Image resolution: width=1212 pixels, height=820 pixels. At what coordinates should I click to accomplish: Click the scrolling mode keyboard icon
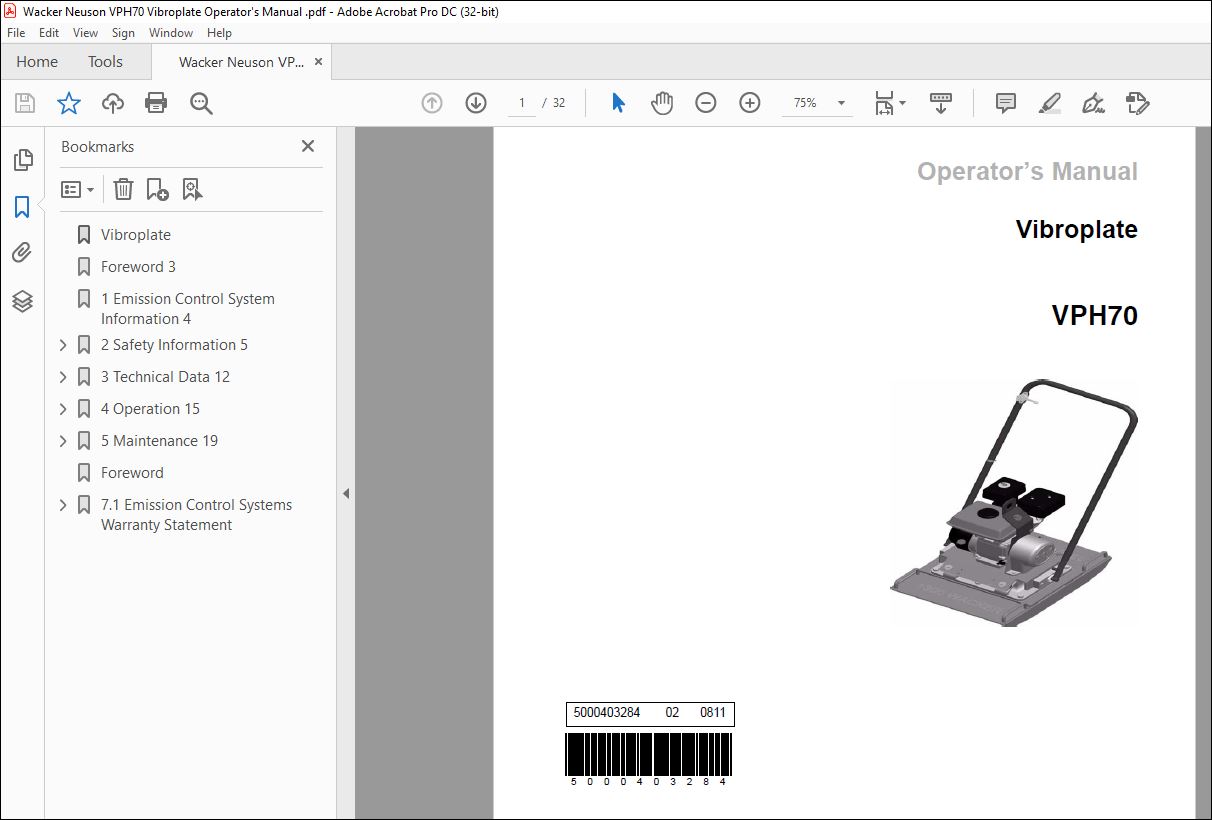coord(941,103)
